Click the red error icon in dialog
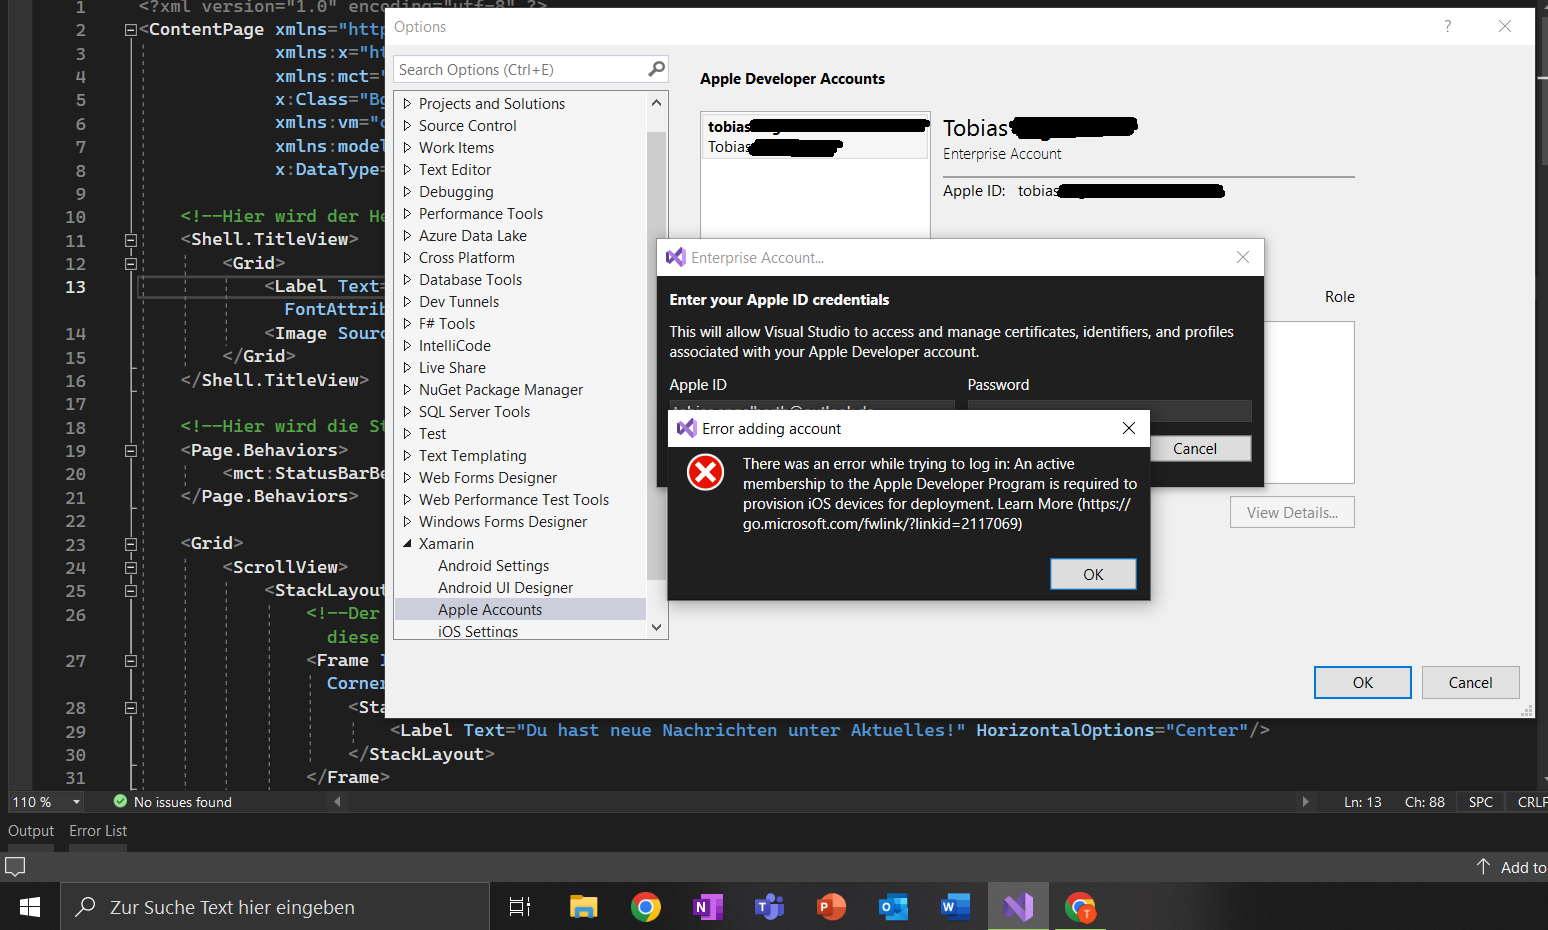This screenshot has height=930, width=1548. tap(705, 472)
